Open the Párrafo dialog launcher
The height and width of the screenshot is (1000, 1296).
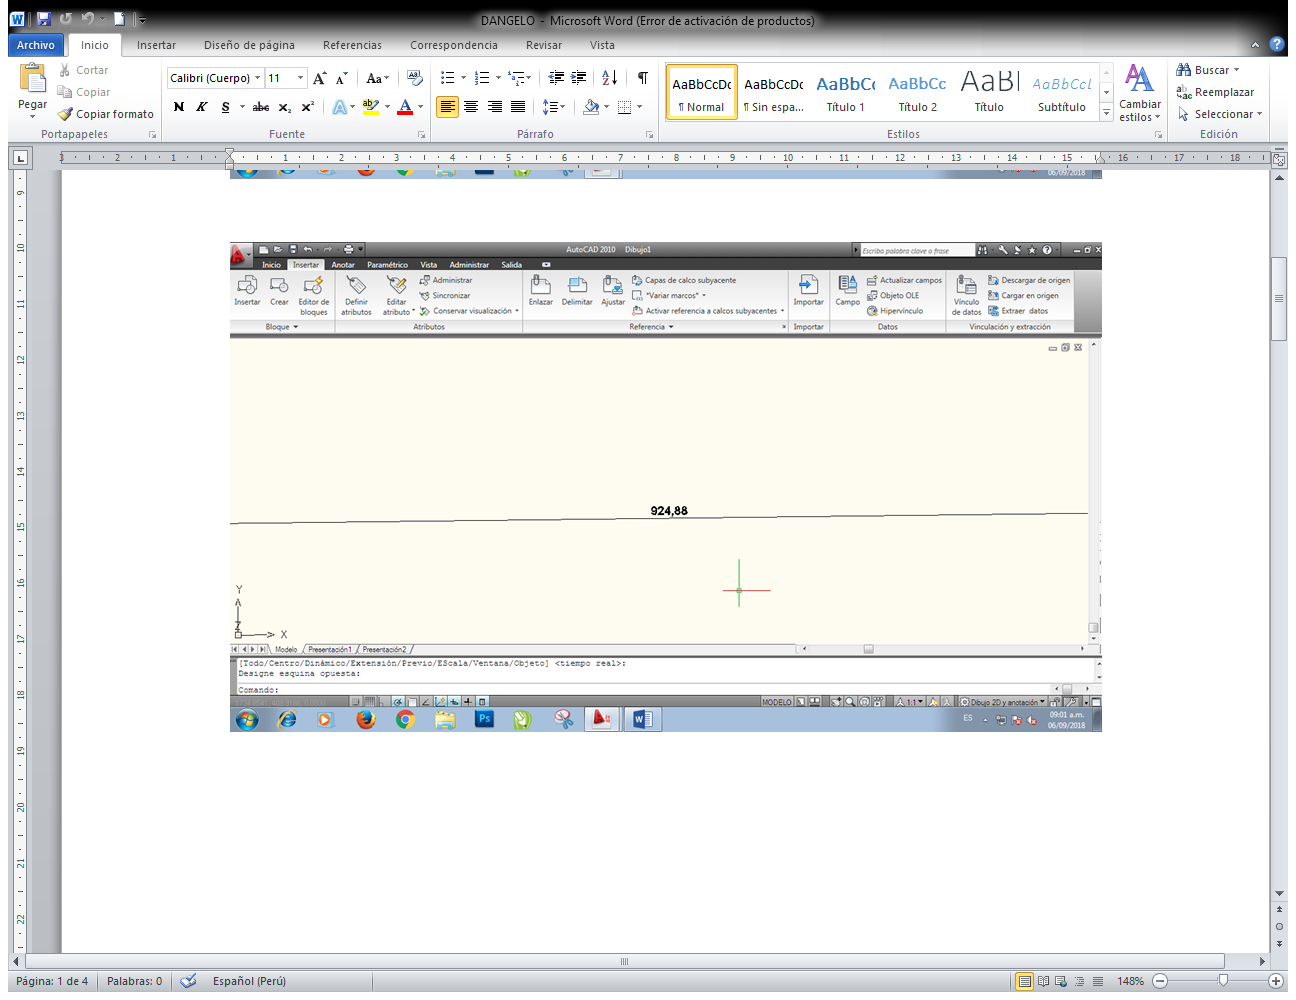(x=650, y=134)
